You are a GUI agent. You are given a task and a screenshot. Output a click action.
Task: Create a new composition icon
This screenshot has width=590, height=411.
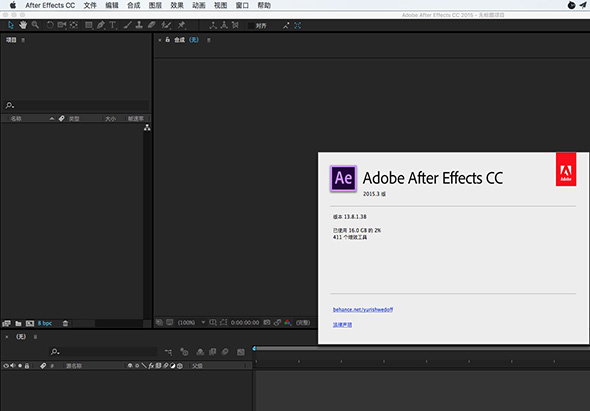point(30,323)
